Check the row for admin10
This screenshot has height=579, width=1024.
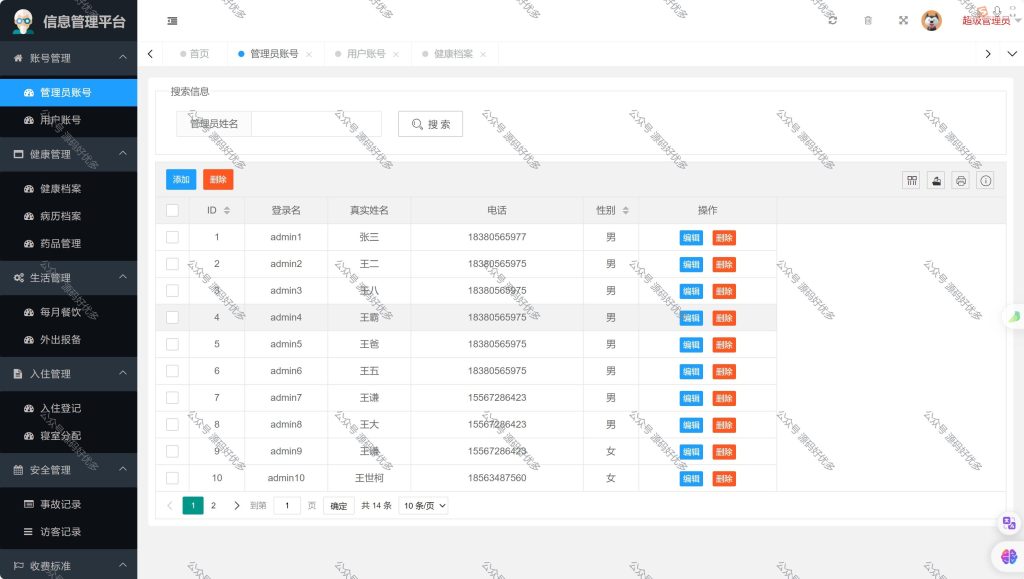172,478
